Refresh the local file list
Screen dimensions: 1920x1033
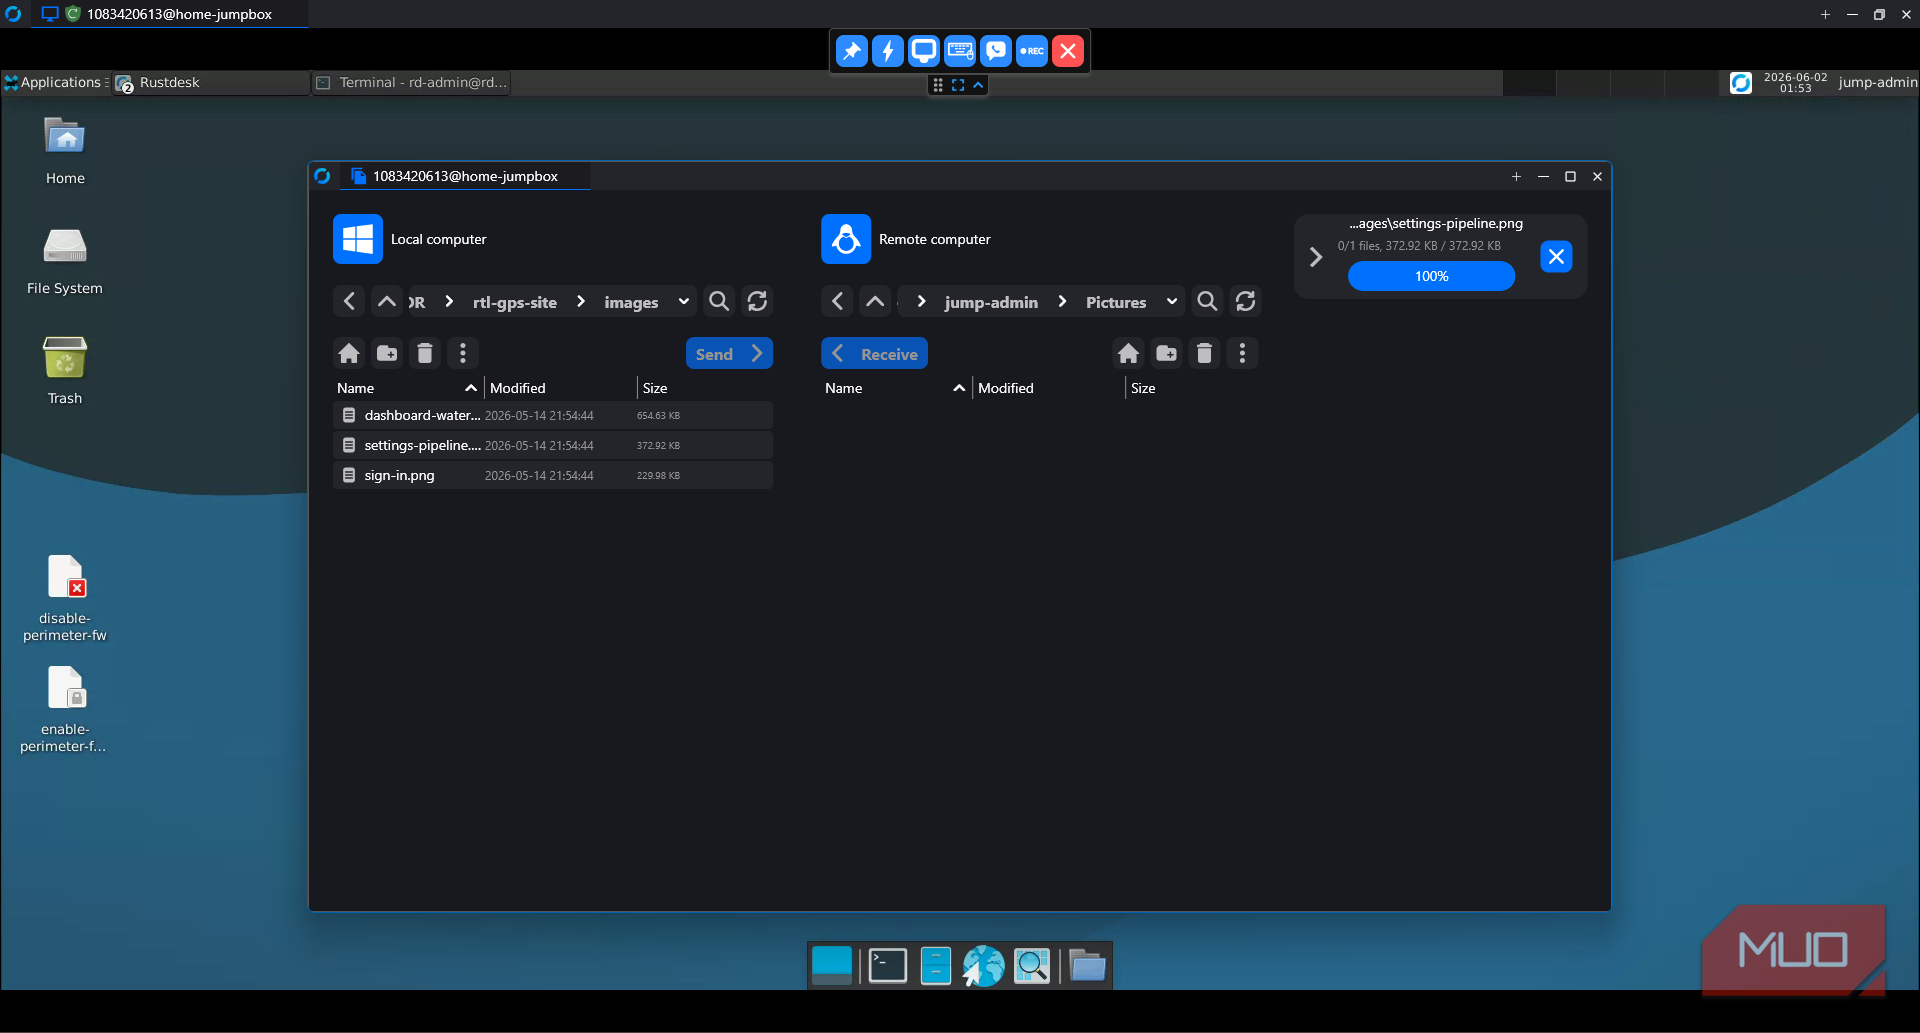click(757, 301)
